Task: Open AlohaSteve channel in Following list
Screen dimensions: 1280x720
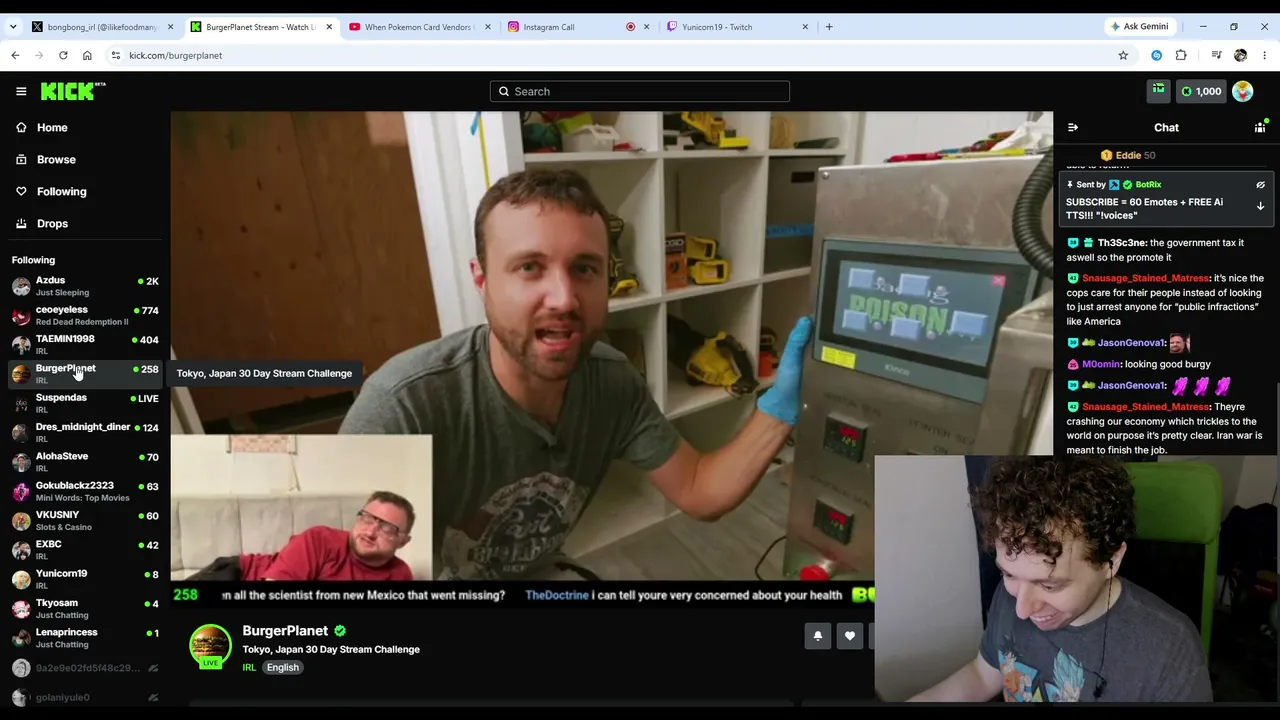Action: [85, 461]
